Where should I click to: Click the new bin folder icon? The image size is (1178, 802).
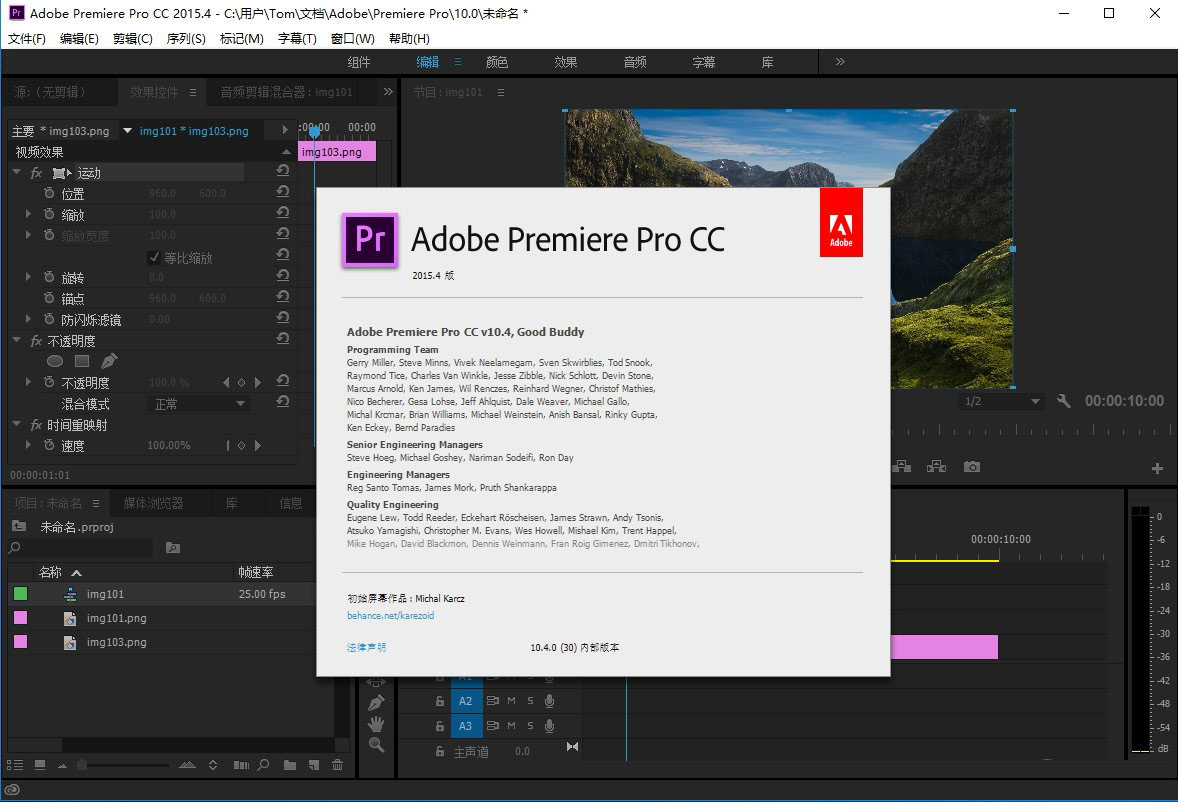290,765
